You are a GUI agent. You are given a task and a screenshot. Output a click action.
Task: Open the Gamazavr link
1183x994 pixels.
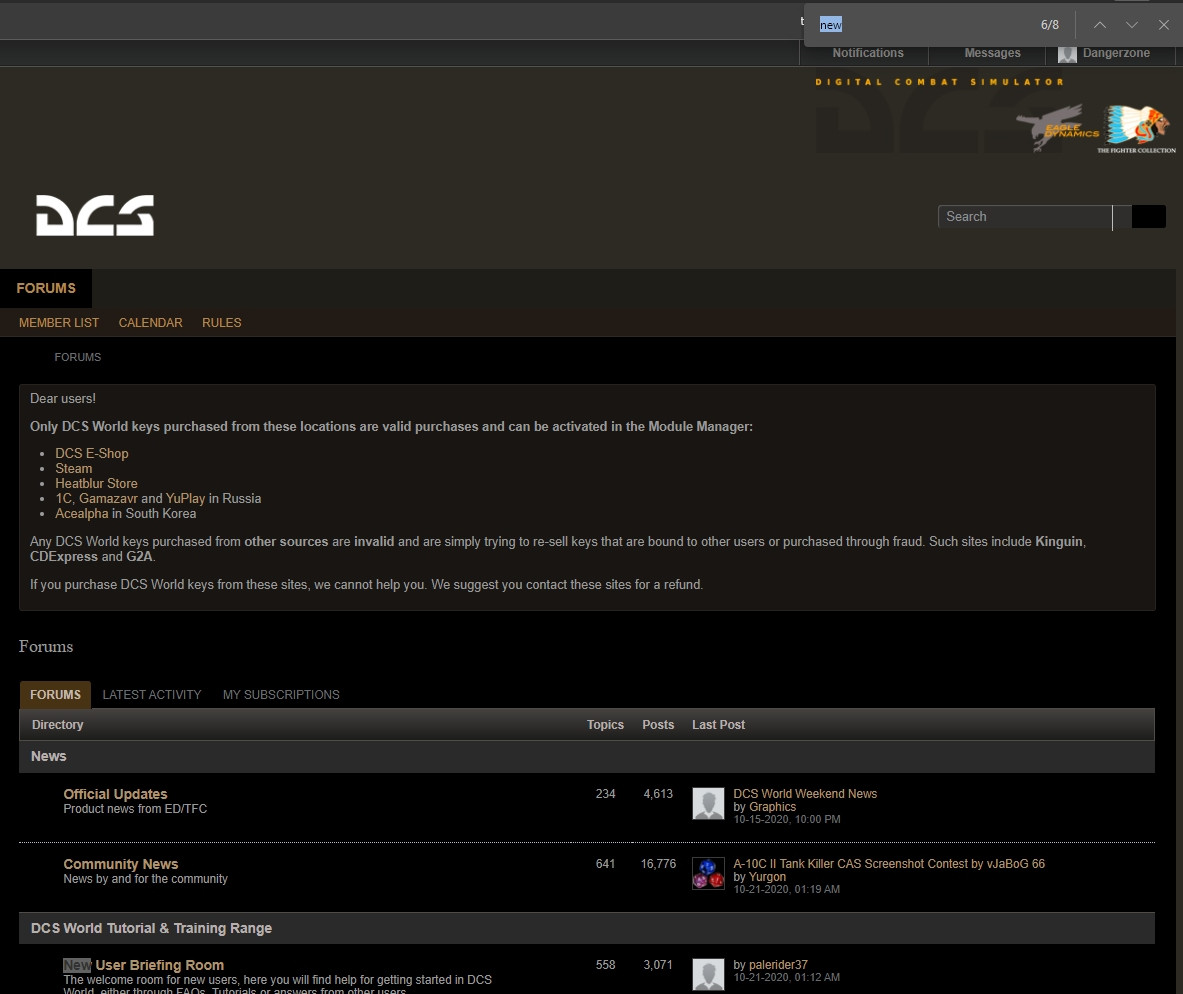click(x=108, y=499)
